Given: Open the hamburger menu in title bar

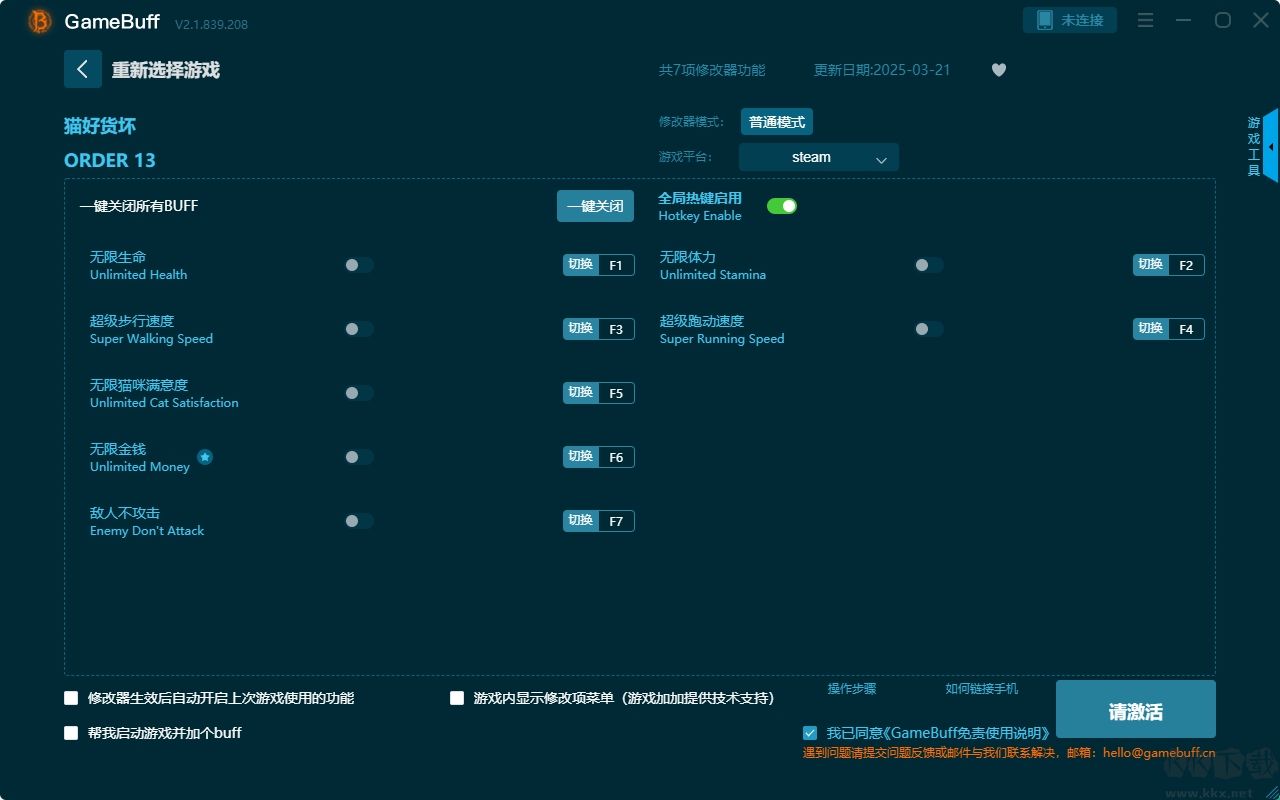Looking at the screenshot, I should coord(1144,20).
